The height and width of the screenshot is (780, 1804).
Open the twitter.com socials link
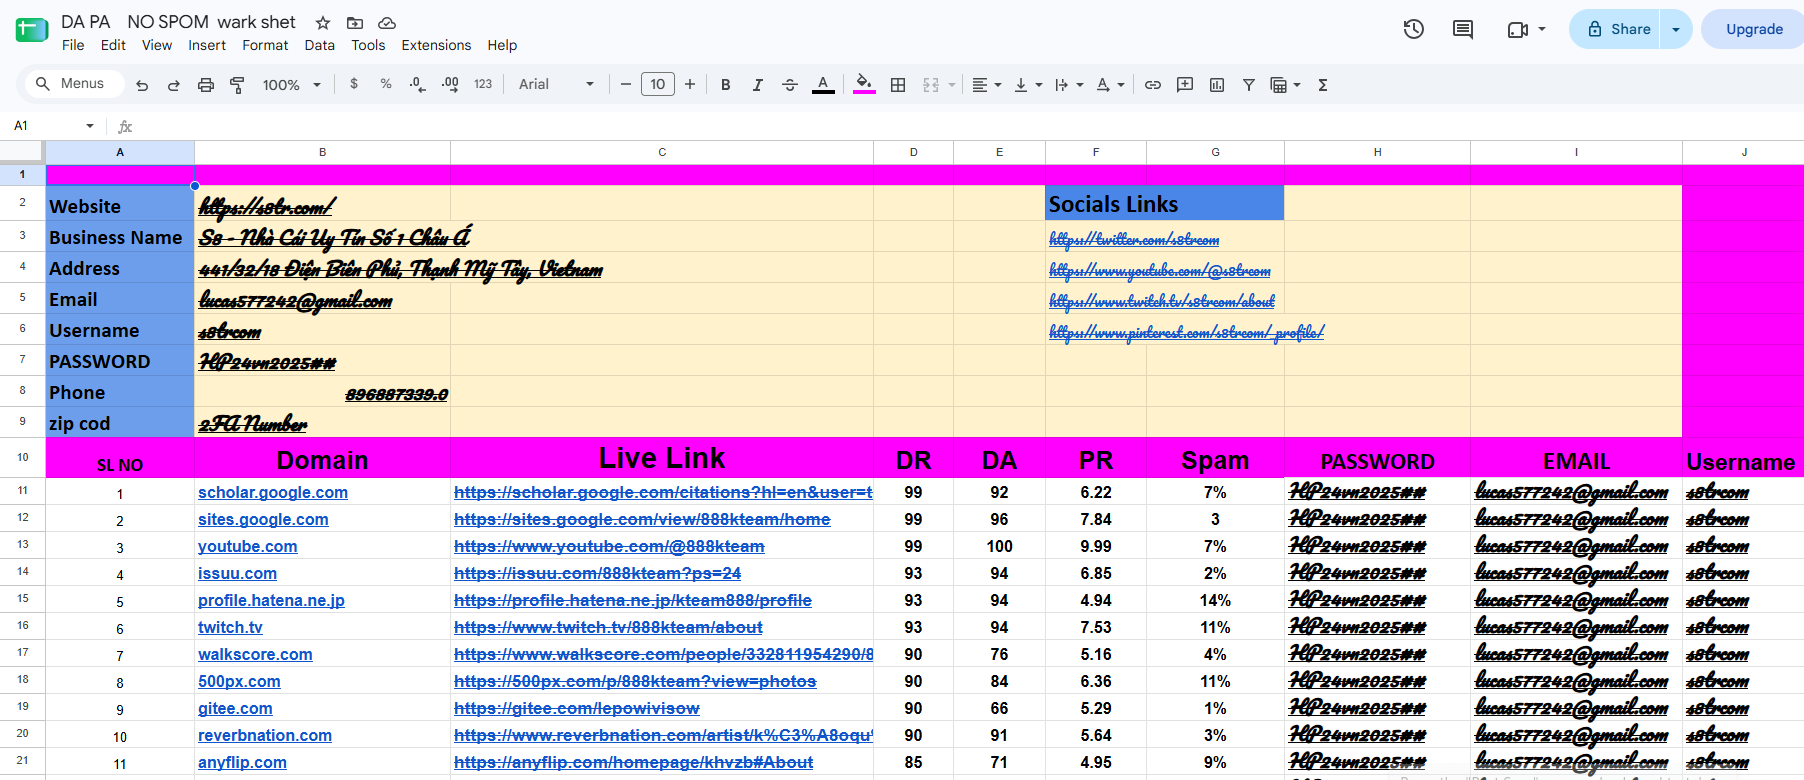(1134, 239)
